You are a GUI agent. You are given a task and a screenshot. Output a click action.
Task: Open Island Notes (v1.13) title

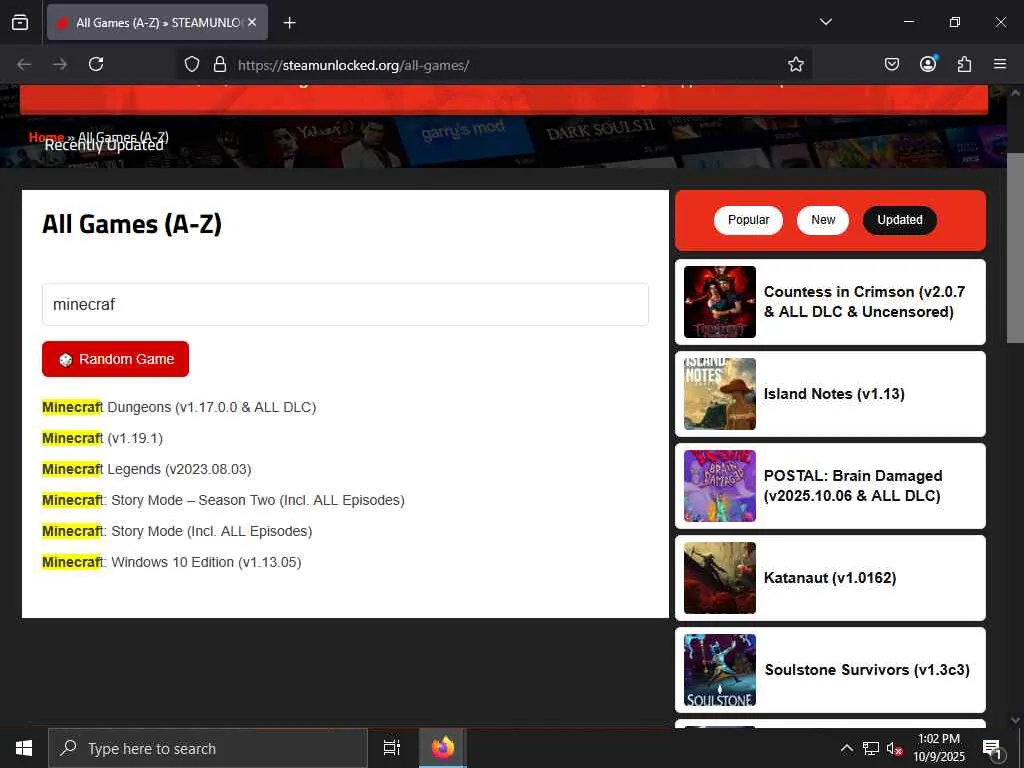click(834, 394)
